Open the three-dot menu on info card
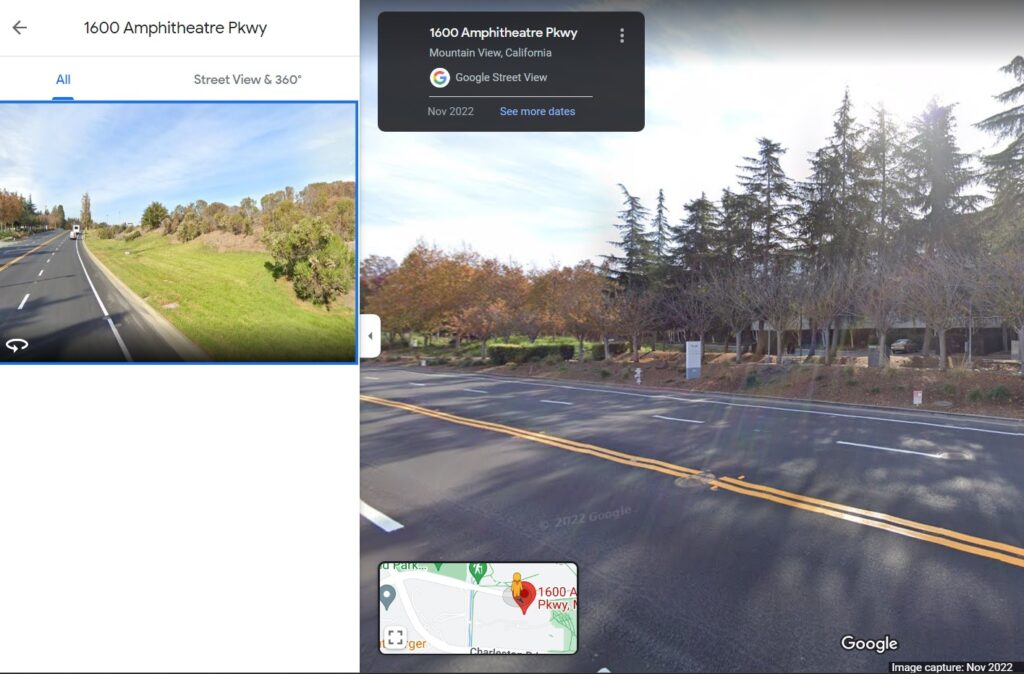 [x=622, y=35]
